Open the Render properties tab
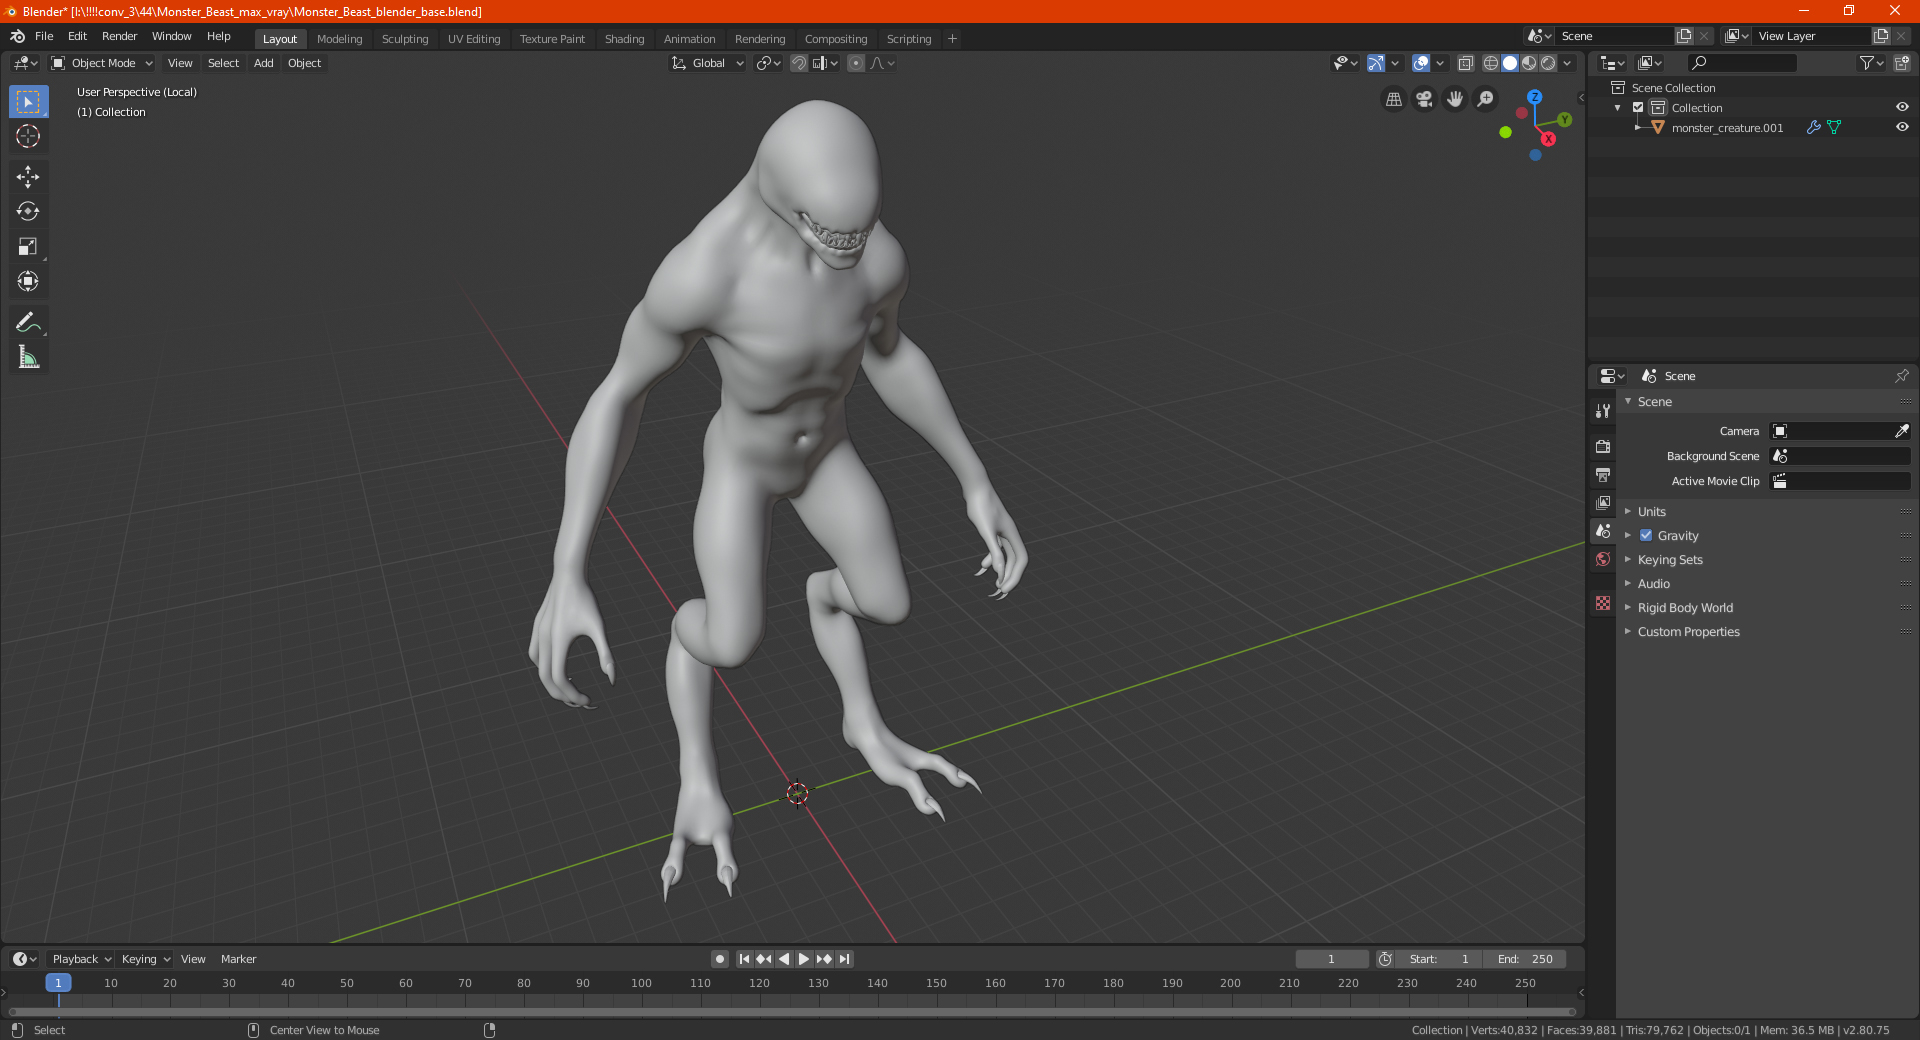The height and width of the screenshot is (1040, 1920). (x=1603, y=446)
